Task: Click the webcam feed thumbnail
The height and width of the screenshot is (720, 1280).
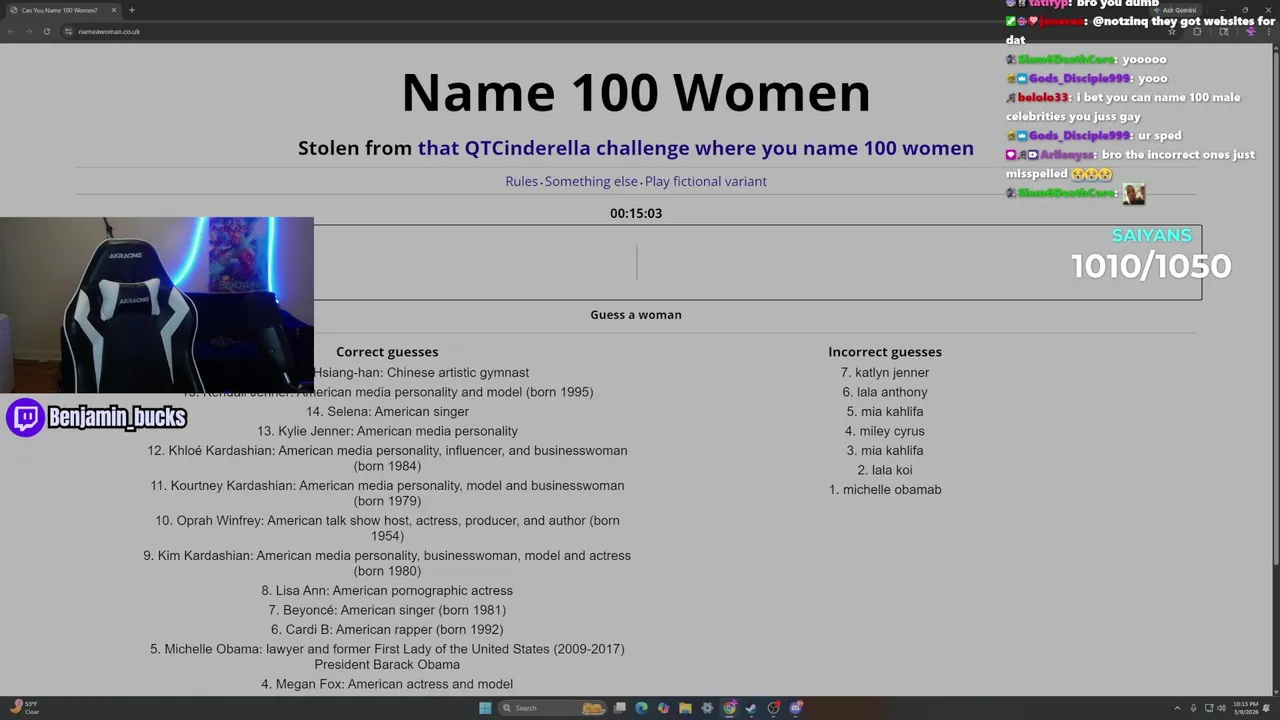Action: pyautogui.click(x=157, y=305)
